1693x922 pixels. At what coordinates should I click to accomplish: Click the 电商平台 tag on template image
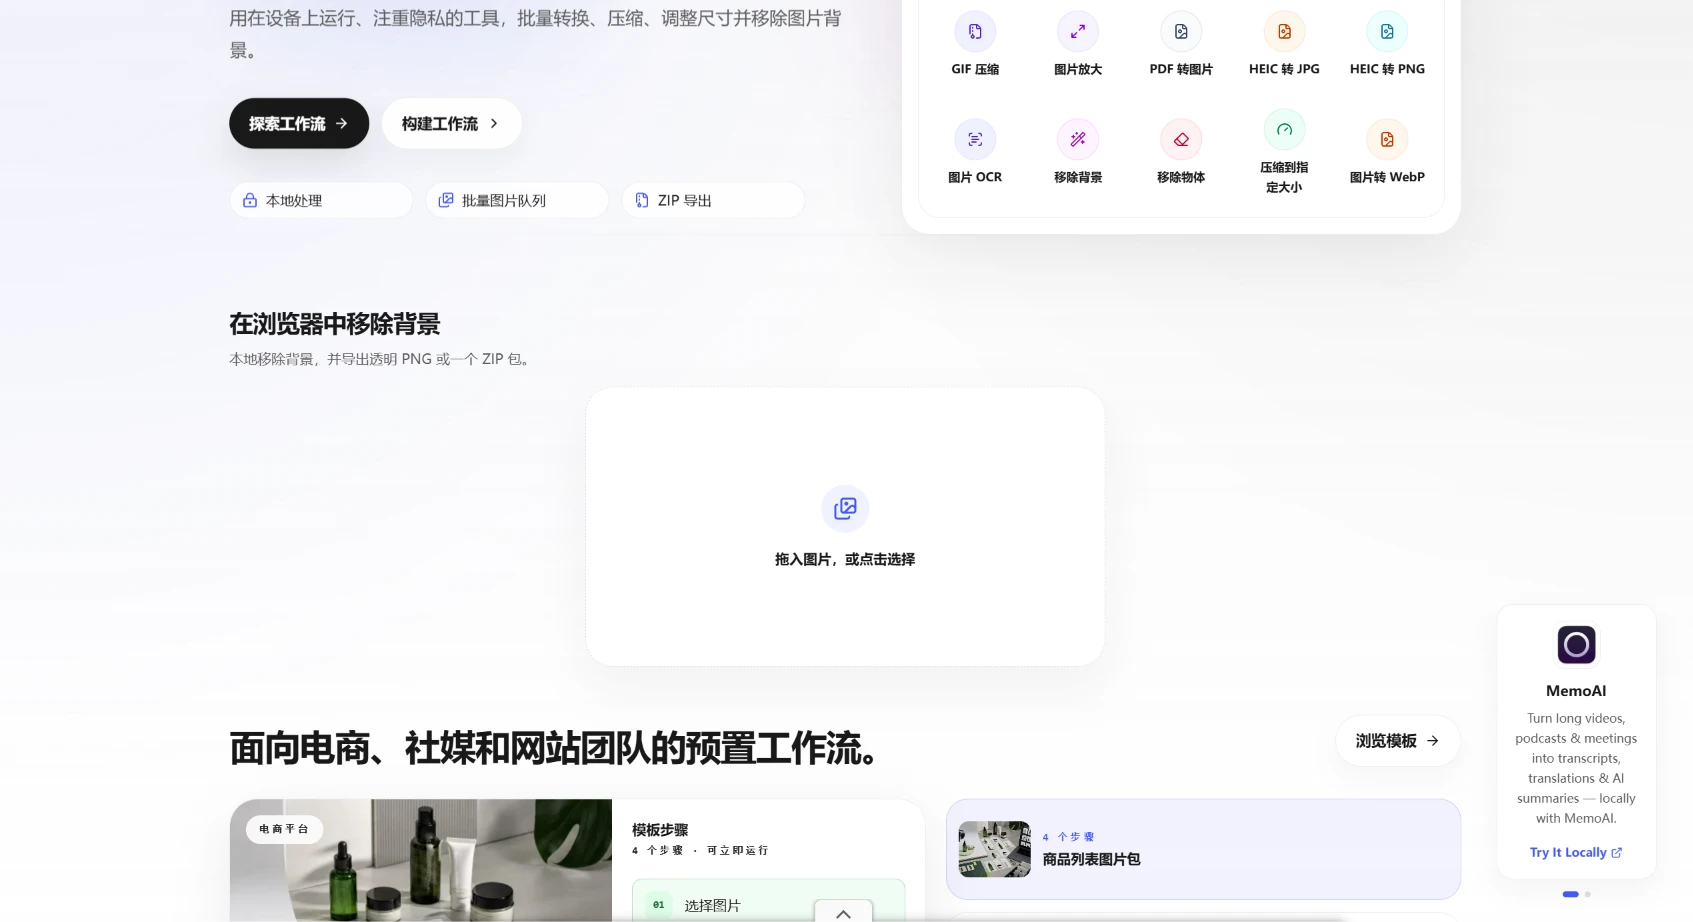click(x=284, y=829)
